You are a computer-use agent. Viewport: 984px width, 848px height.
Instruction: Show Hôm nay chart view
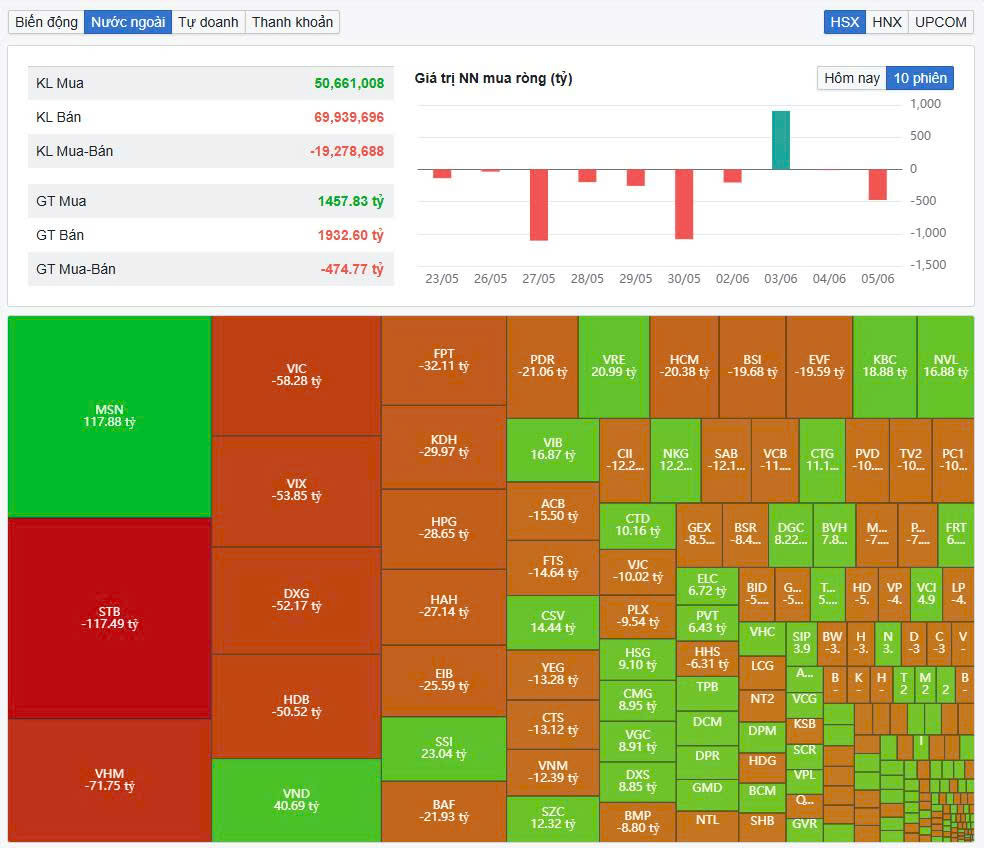(x=851, y=78)
